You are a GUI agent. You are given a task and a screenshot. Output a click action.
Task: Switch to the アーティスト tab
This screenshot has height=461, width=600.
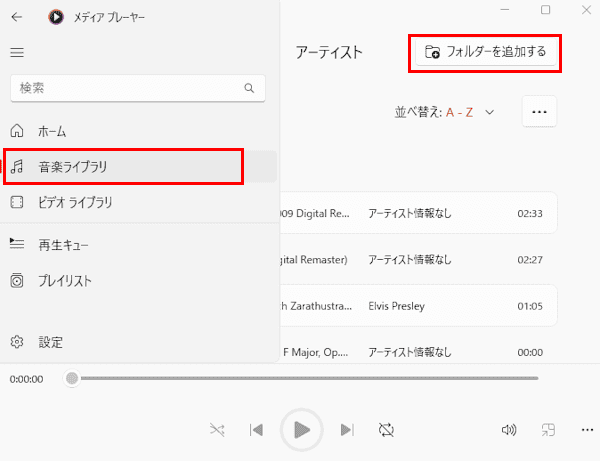point(329,52)
